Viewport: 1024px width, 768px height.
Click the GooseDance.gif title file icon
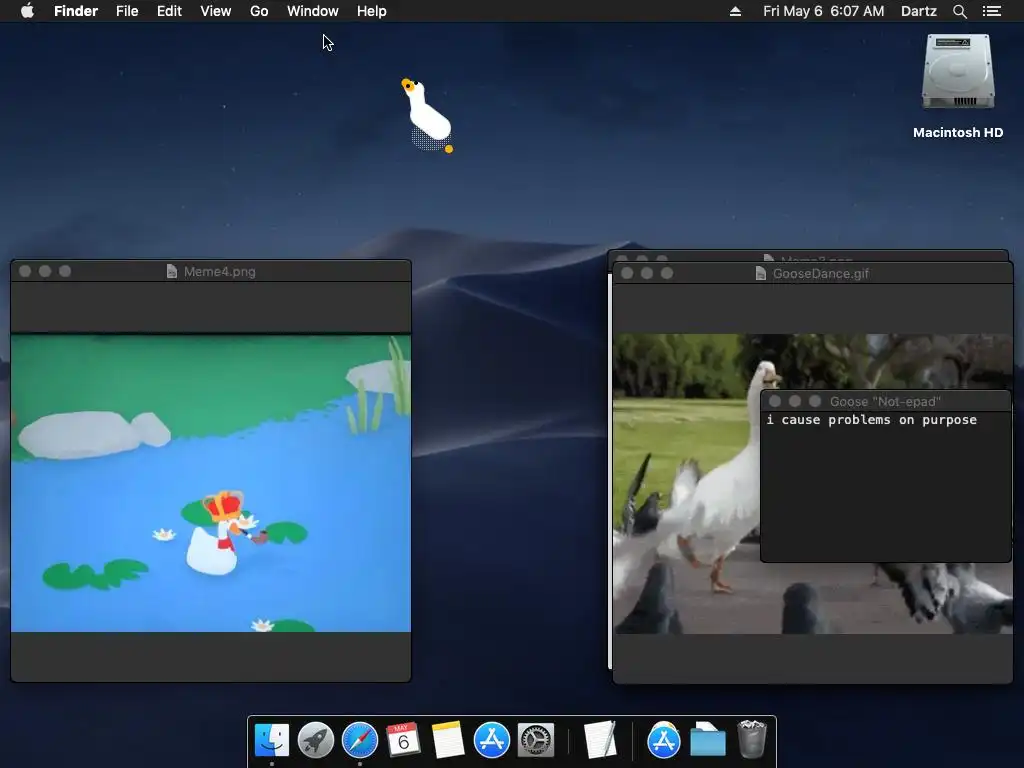[x=761, y=273]
